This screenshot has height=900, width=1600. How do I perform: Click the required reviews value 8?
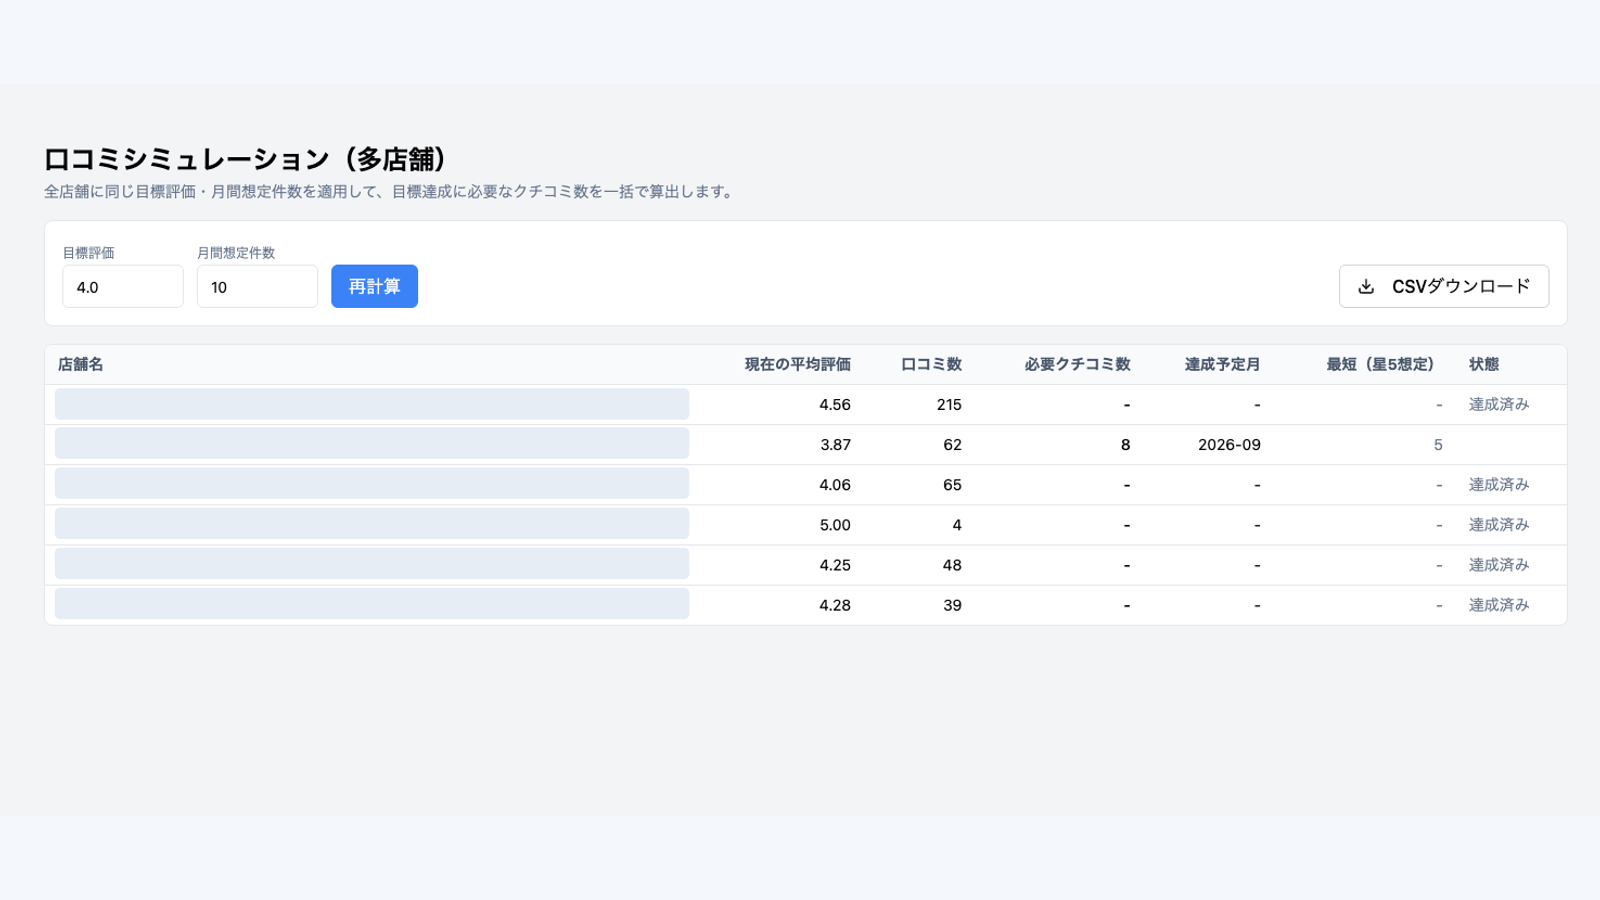[x=1125, y=445]
